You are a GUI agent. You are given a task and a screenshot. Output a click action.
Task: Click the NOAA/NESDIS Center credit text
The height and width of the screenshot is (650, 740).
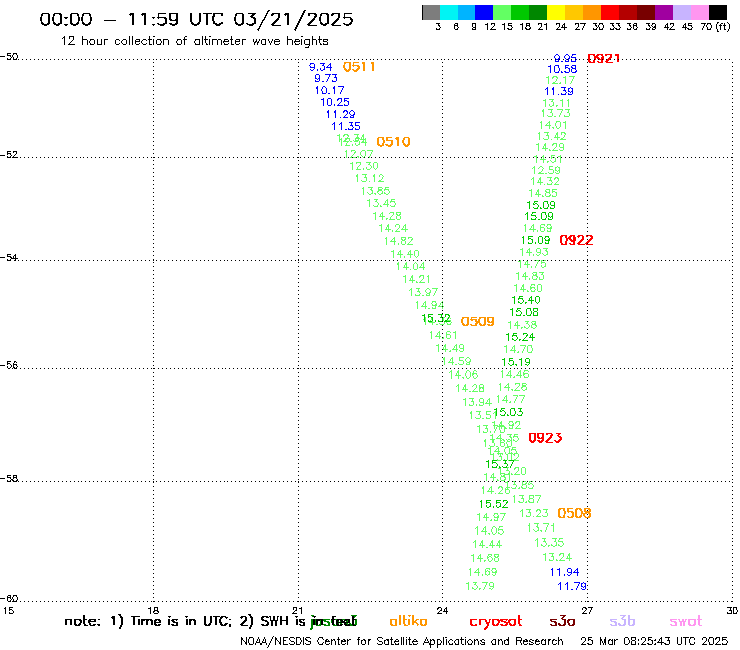pos(402,642)
